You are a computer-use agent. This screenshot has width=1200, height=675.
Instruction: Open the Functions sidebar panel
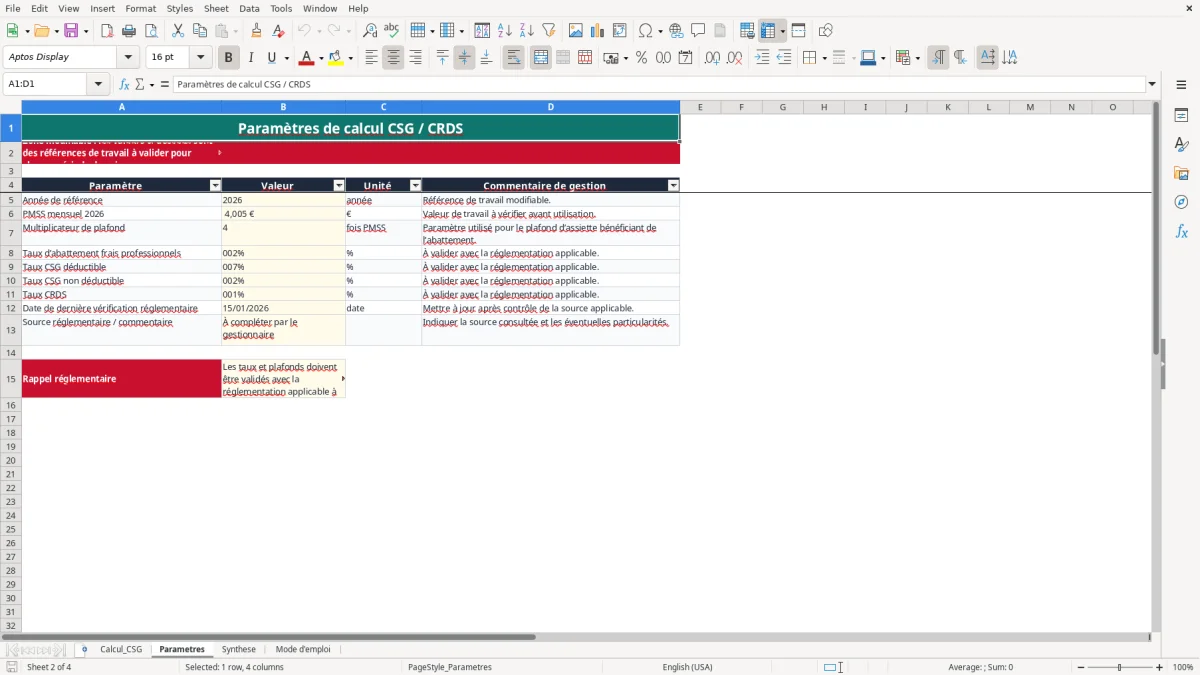pyautogui.click(x=1181, y=231)
